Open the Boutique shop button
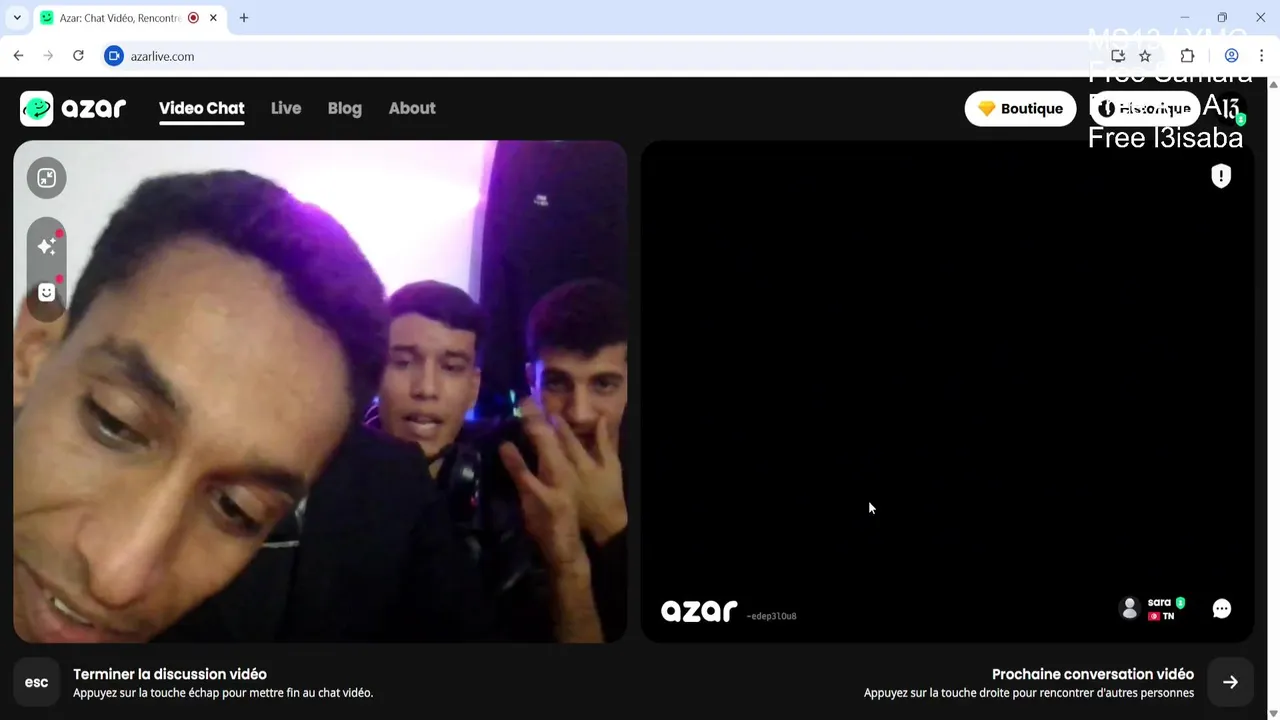This screenshot has width=1280, height=720. [1020, 108]
